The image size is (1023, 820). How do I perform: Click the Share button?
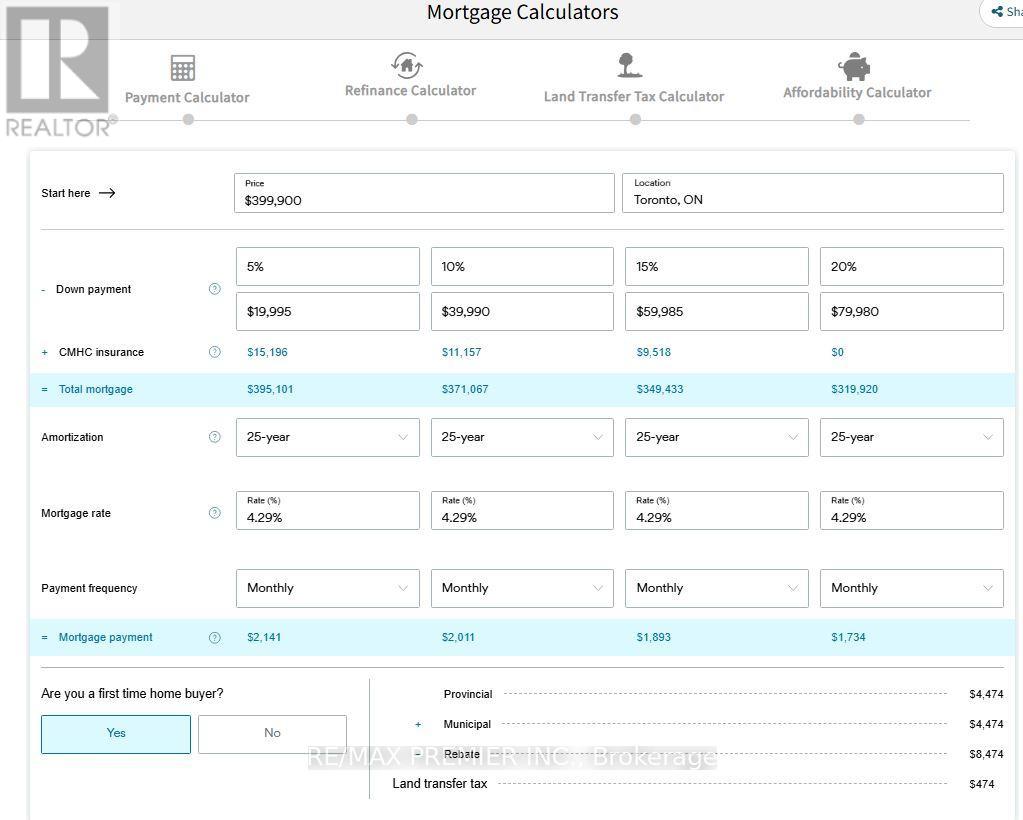pyautogui.click(x=1003, y=12)
